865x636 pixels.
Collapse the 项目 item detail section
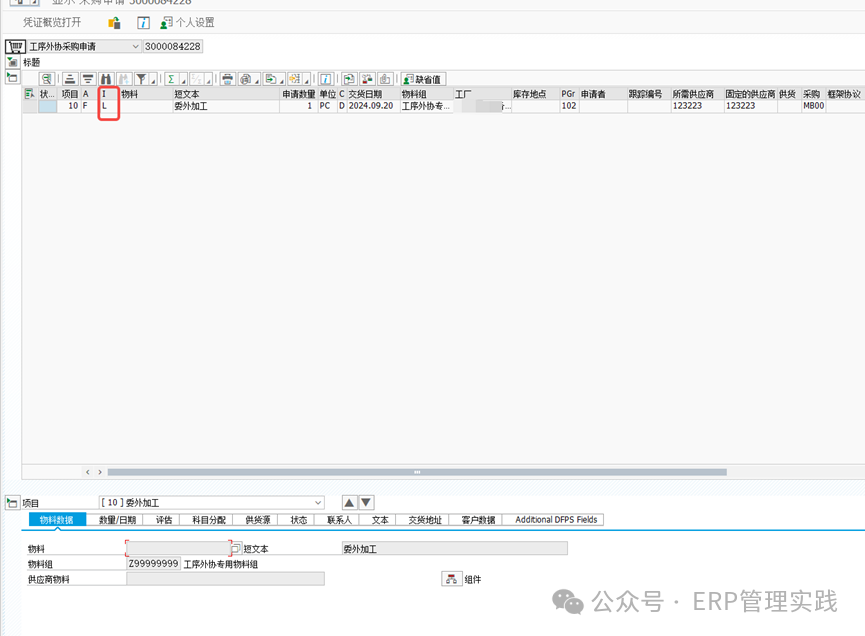(x=12, y=503)
